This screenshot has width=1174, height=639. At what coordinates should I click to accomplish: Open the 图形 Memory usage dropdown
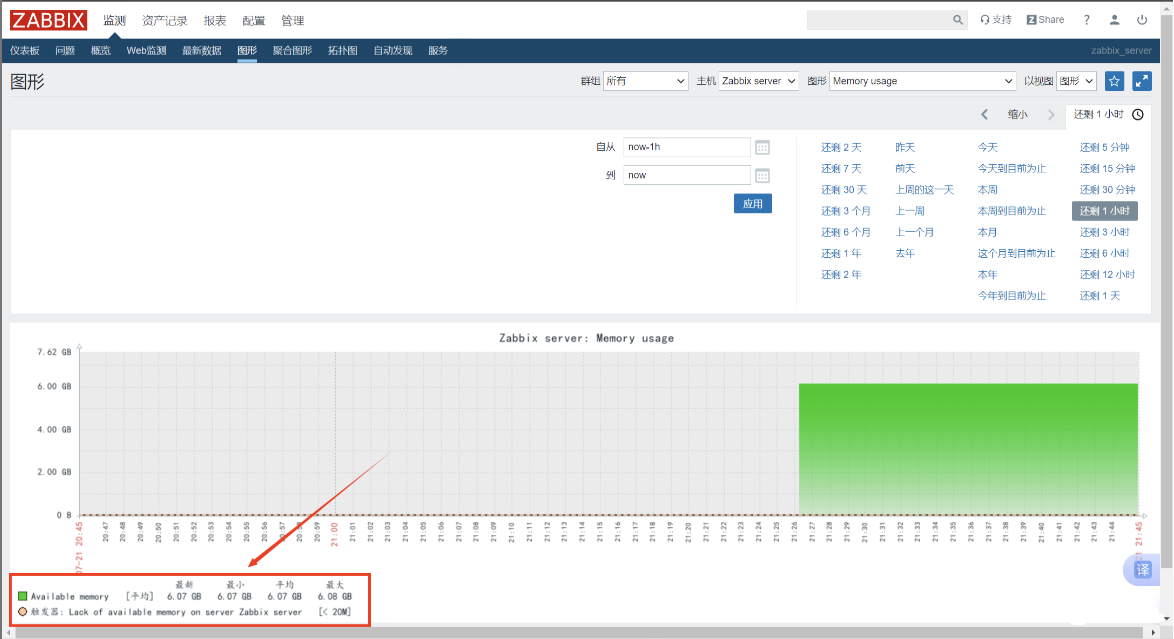tap(922, 81)
